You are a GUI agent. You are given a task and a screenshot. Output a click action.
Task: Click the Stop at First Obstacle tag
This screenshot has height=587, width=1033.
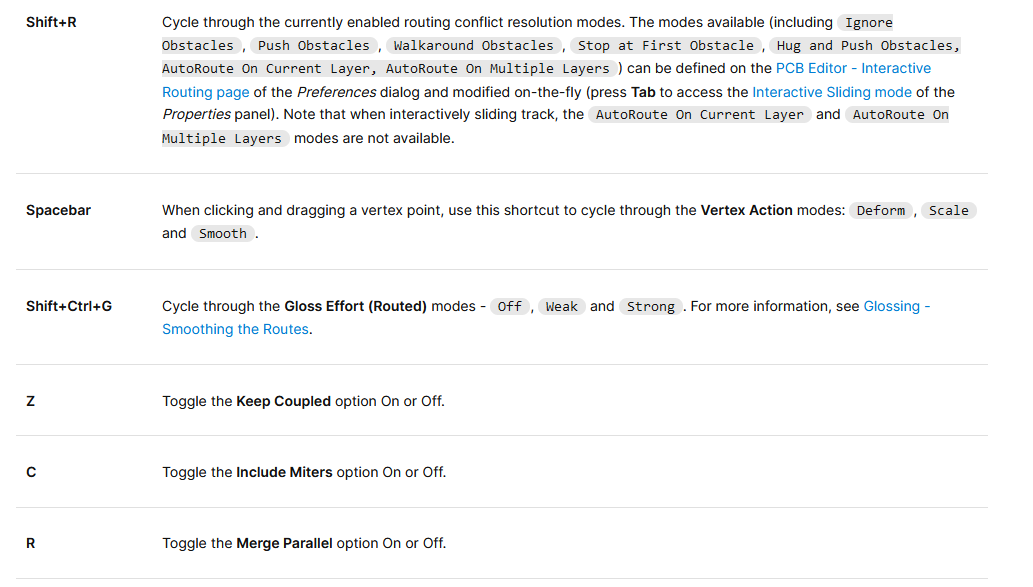(666, 45)
